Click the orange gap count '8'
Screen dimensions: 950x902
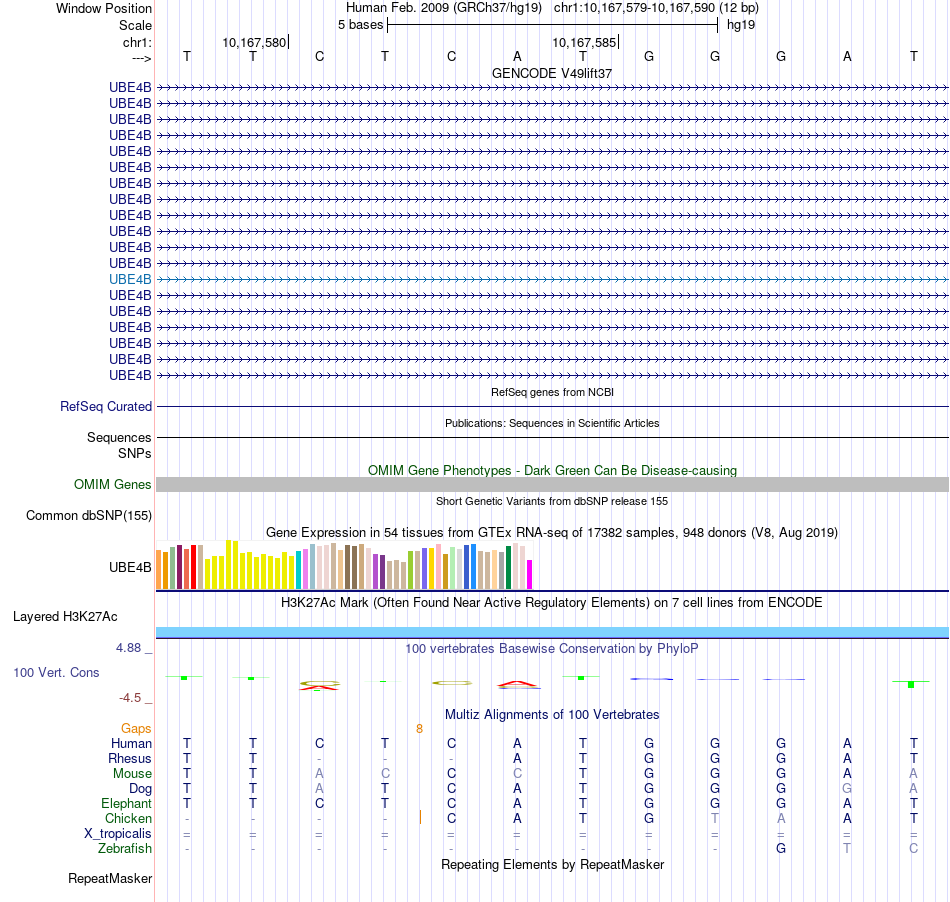click(x=419, y=729)
